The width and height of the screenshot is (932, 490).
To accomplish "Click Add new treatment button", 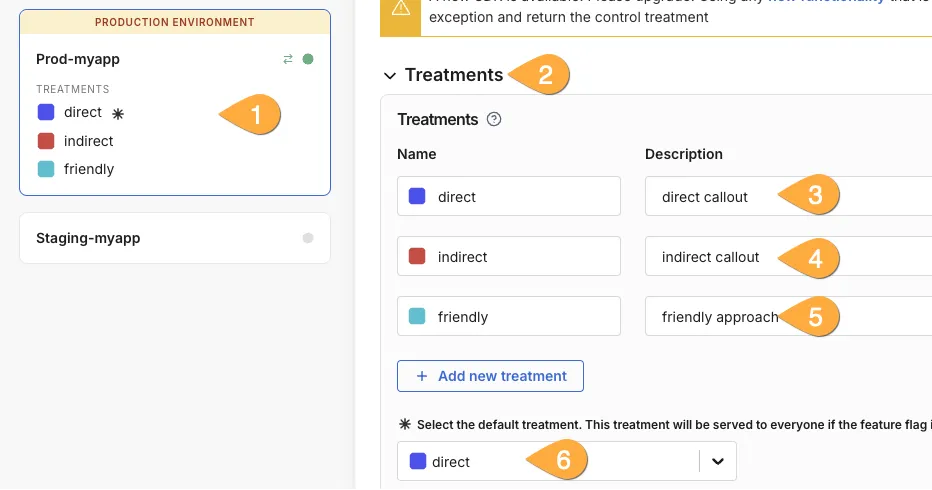I will 490,376.
